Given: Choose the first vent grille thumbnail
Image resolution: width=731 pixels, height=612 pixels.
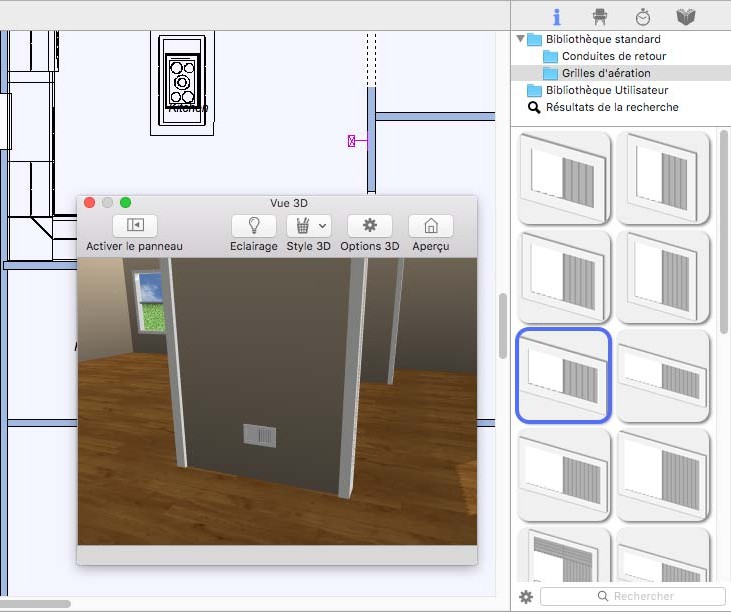Looking at the screenshot, I should coord(563,176).
